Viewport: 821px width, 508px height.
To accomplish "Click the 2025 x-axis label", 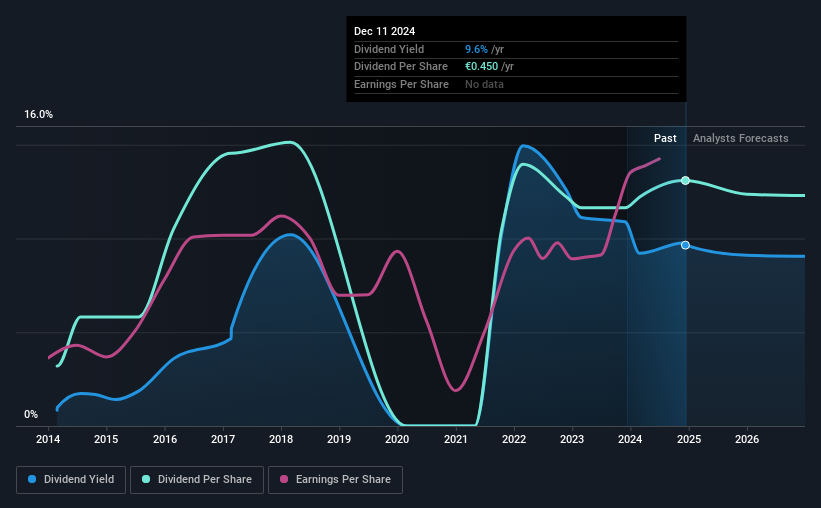I will pyautogui.click(x=689, y=439).
